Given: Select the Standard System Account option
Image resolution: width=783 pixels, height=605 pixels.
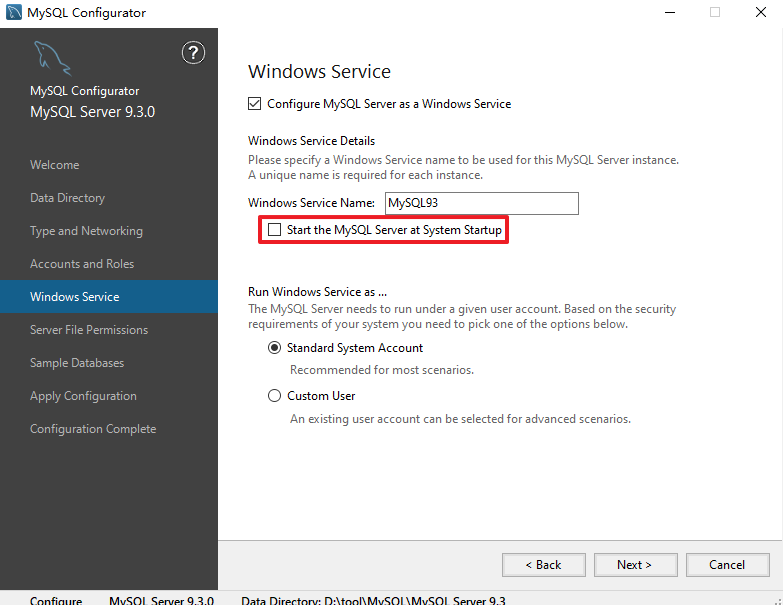Looking at the screenshot, I should (x=275, y=348).
